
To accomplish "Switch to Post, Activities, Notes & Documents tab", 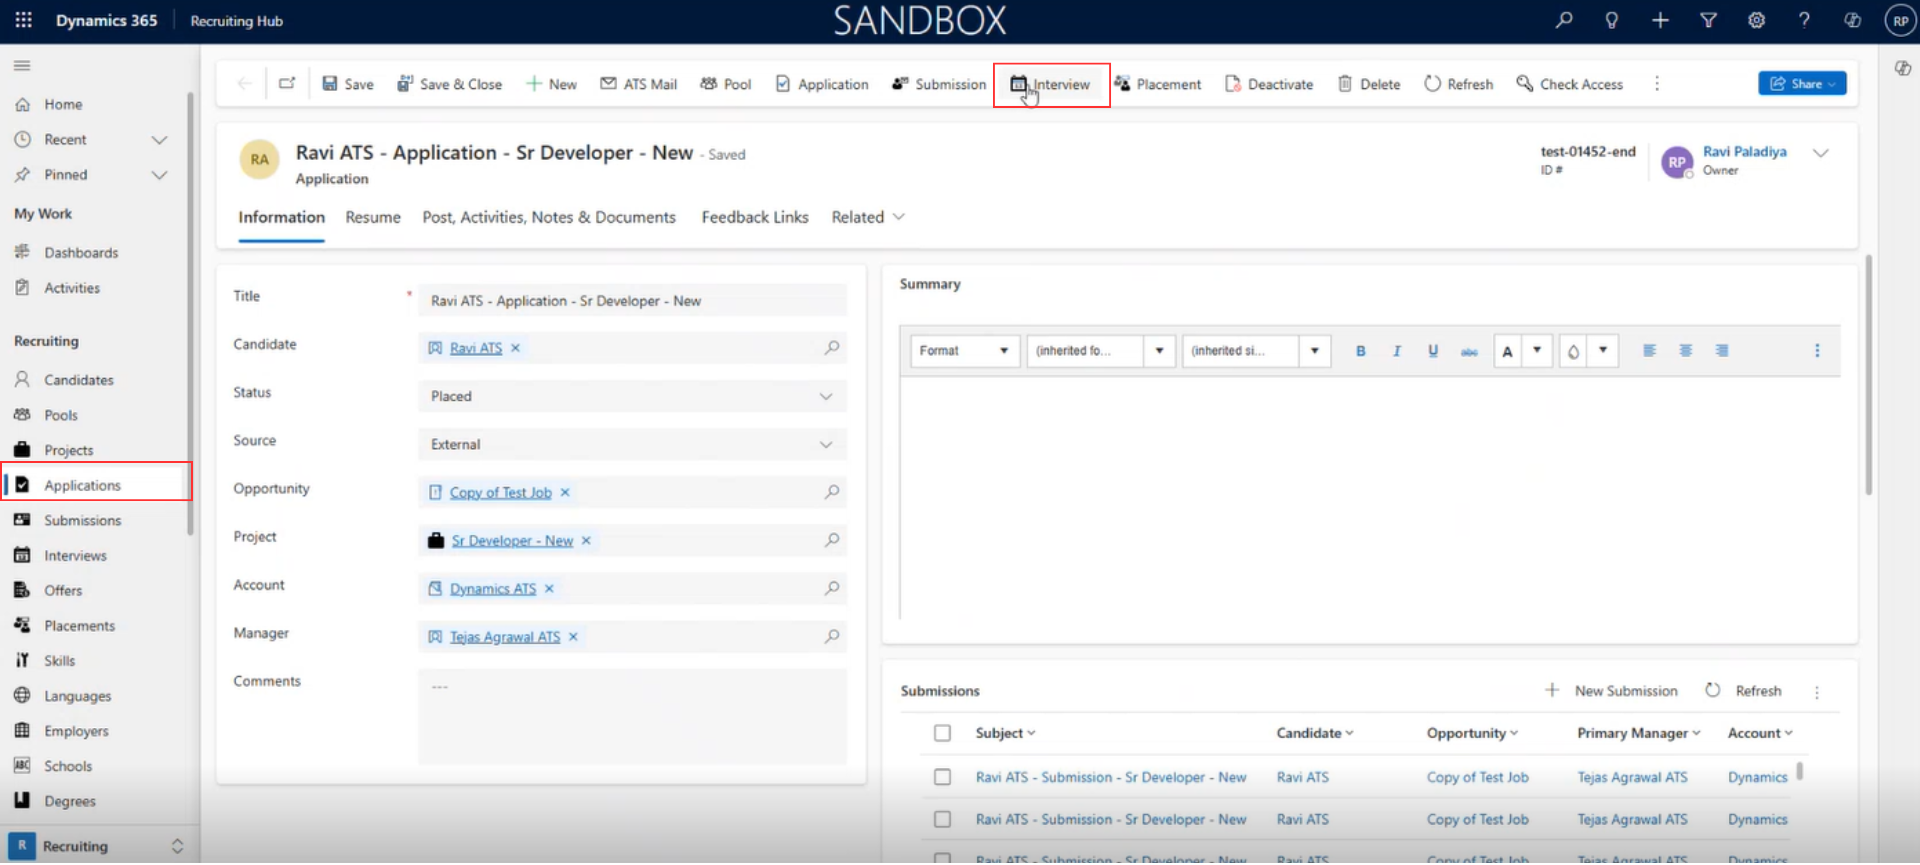I will click(549, 217).
